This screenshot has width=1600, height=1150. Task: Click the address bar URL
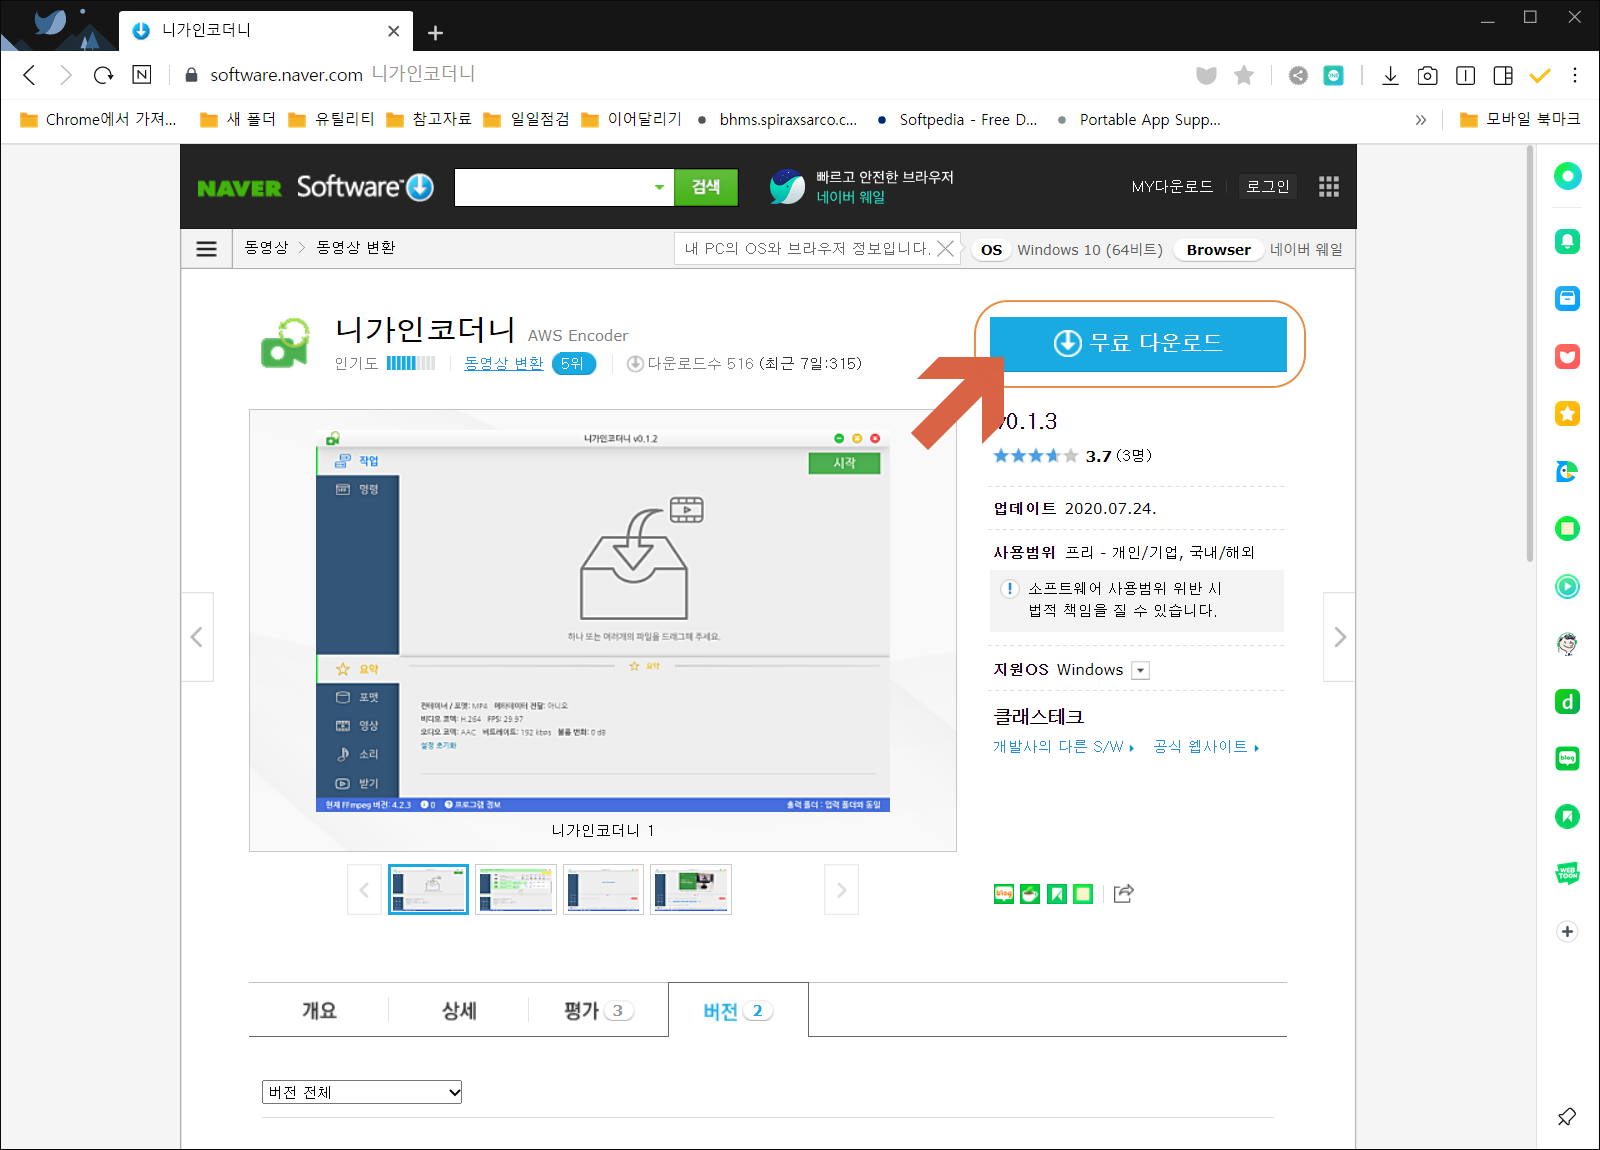[286, 75]
